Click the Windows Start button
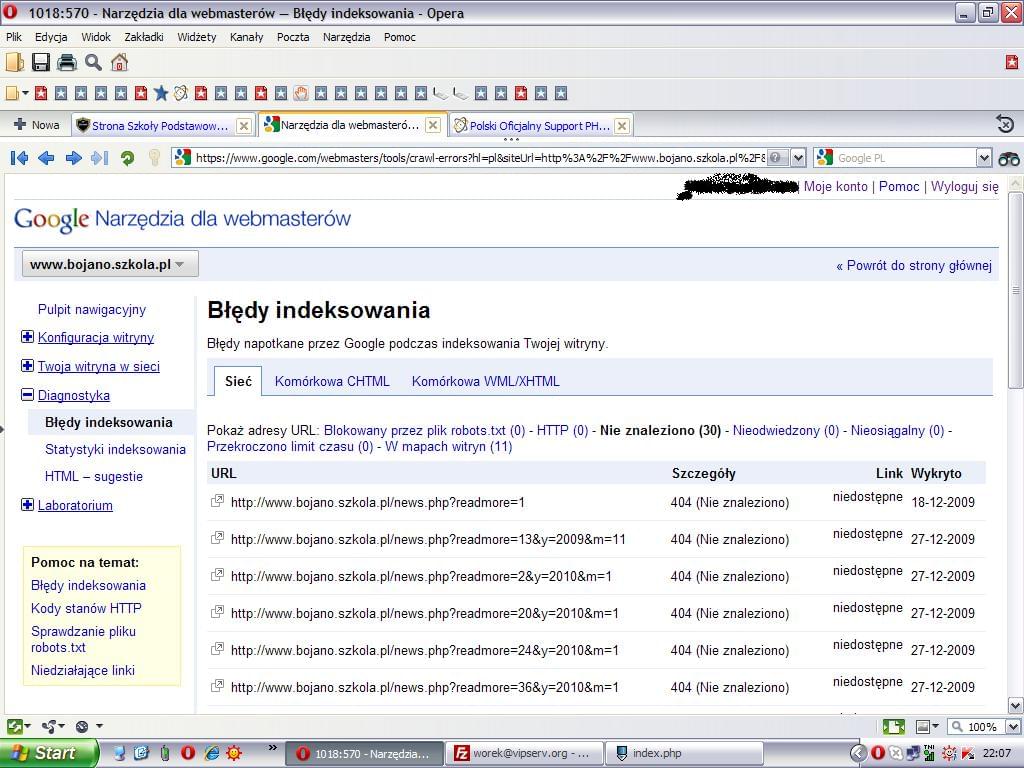This screenshot has height=768, width=1024. click(49, 753)
